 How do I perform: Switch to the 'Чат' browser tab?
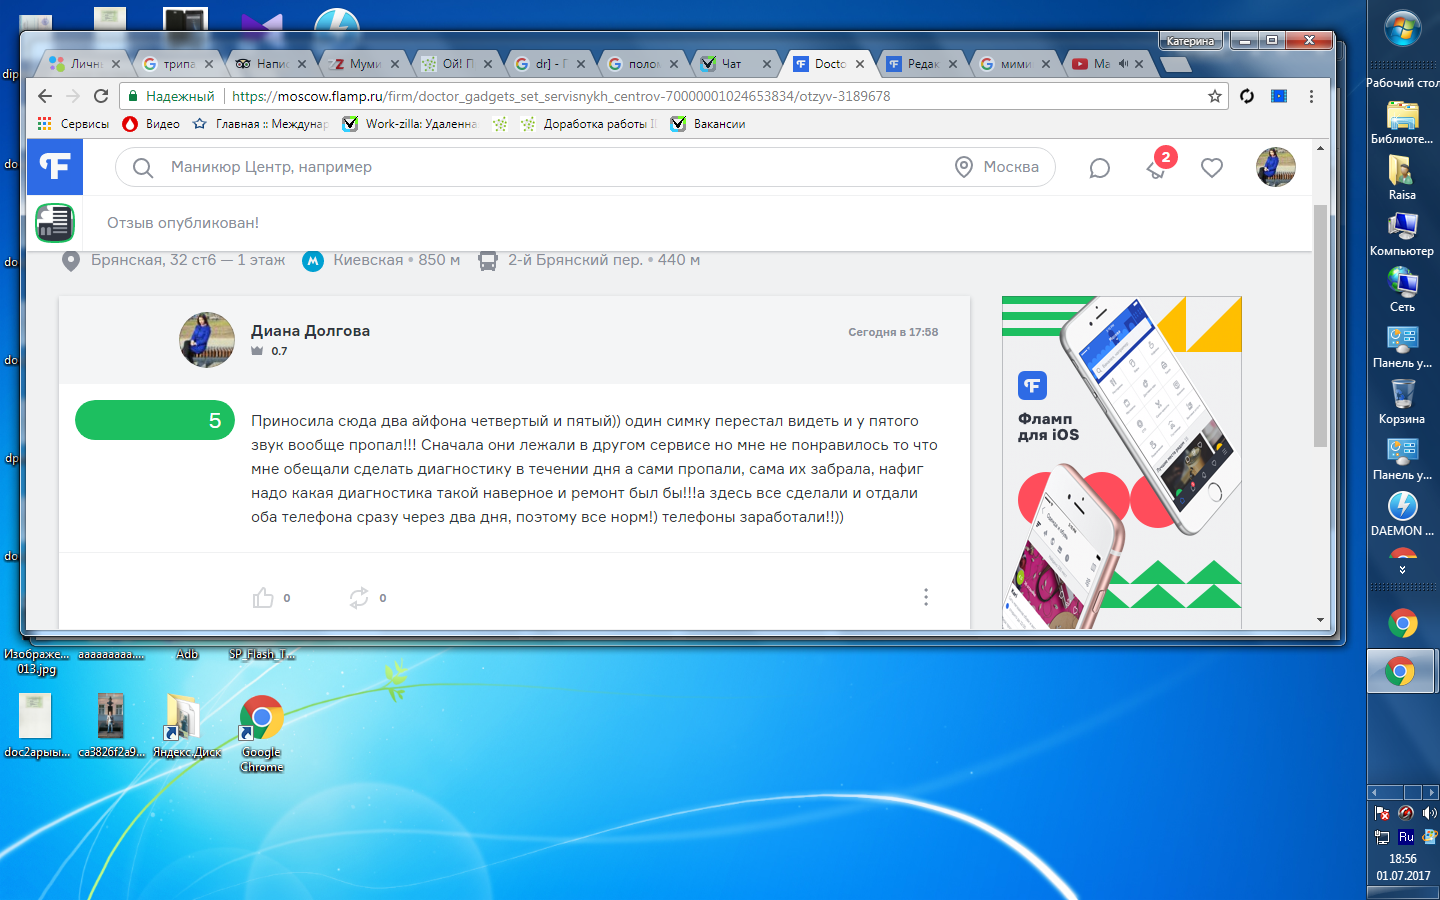point(736,63)
